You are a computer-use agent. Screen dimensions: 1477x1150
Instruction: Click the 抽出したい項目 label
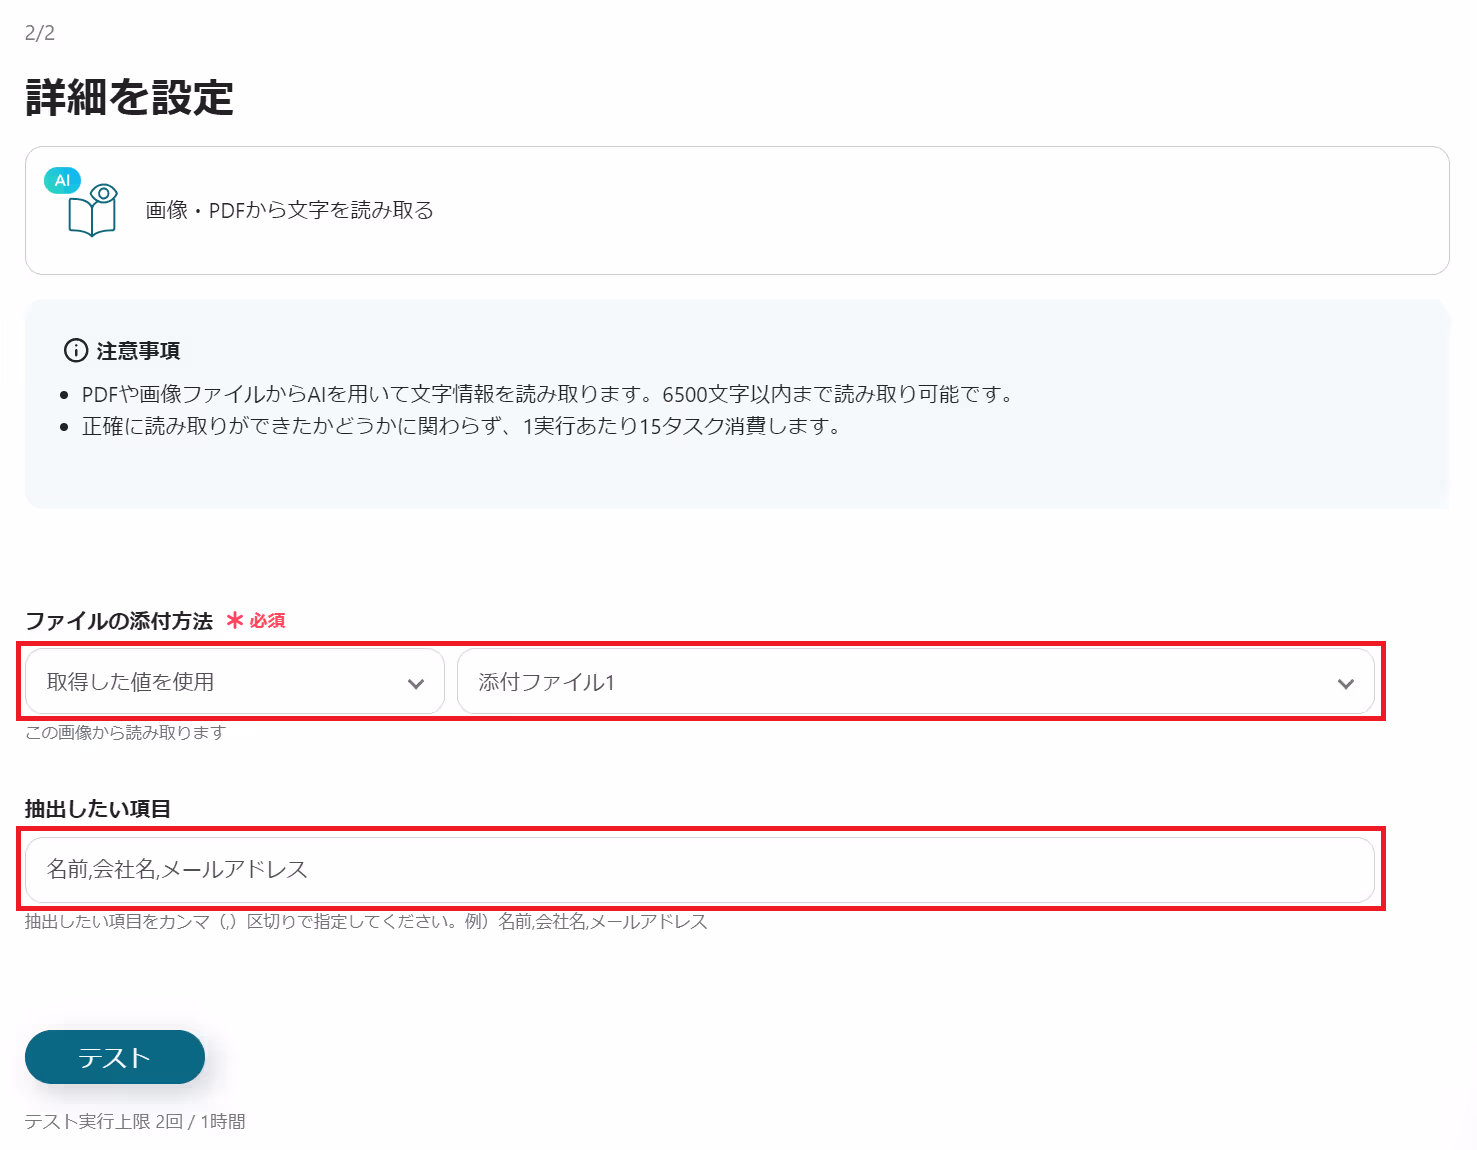[x=98, y=809]
